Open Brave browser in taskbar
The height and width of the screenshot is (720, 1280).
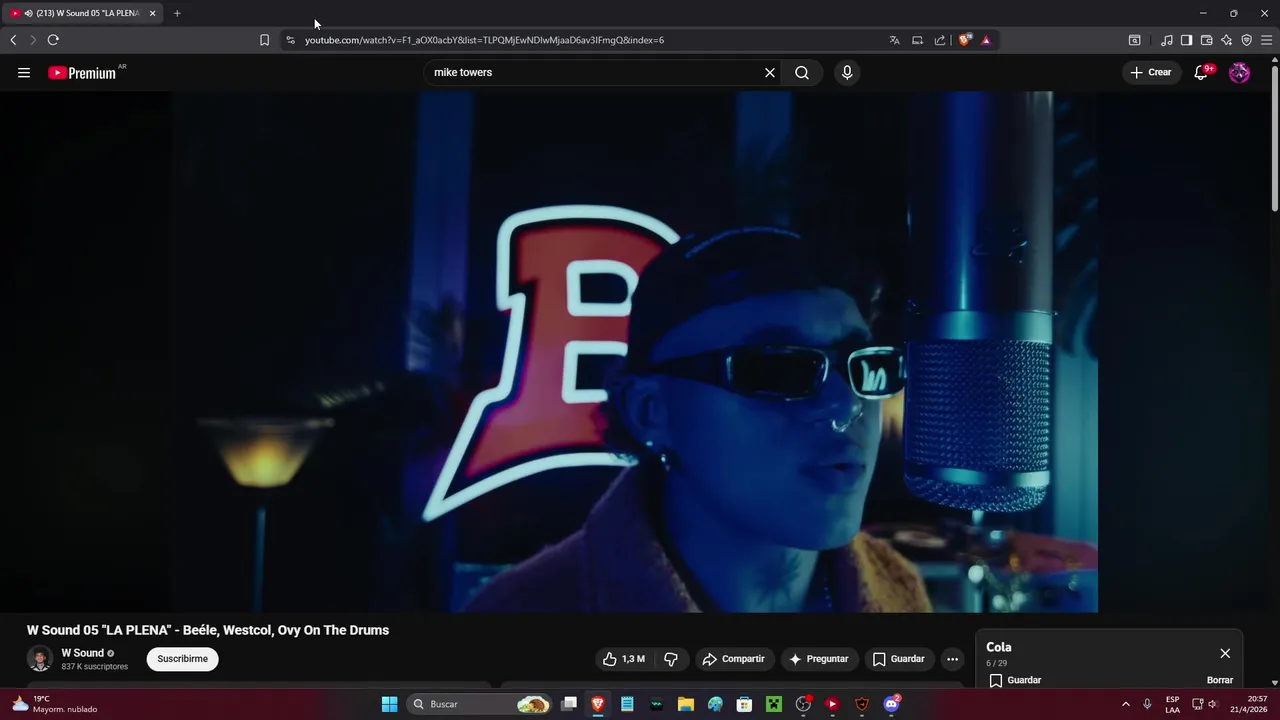(x=598, y=704)
